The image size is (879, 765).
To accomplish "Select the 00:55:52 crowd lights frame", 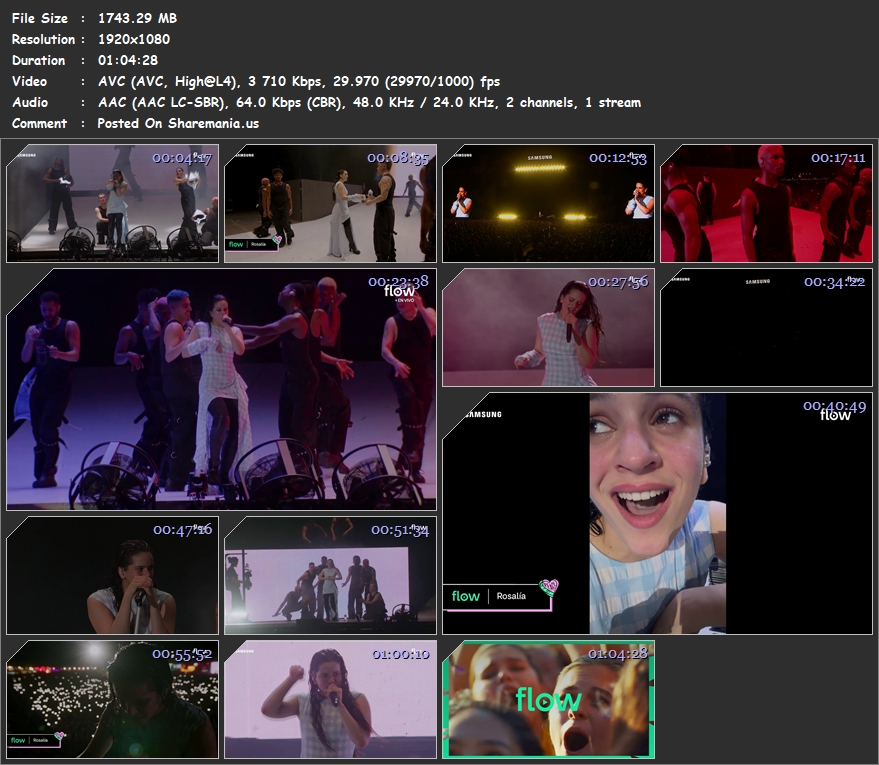I will coord(112,699).
